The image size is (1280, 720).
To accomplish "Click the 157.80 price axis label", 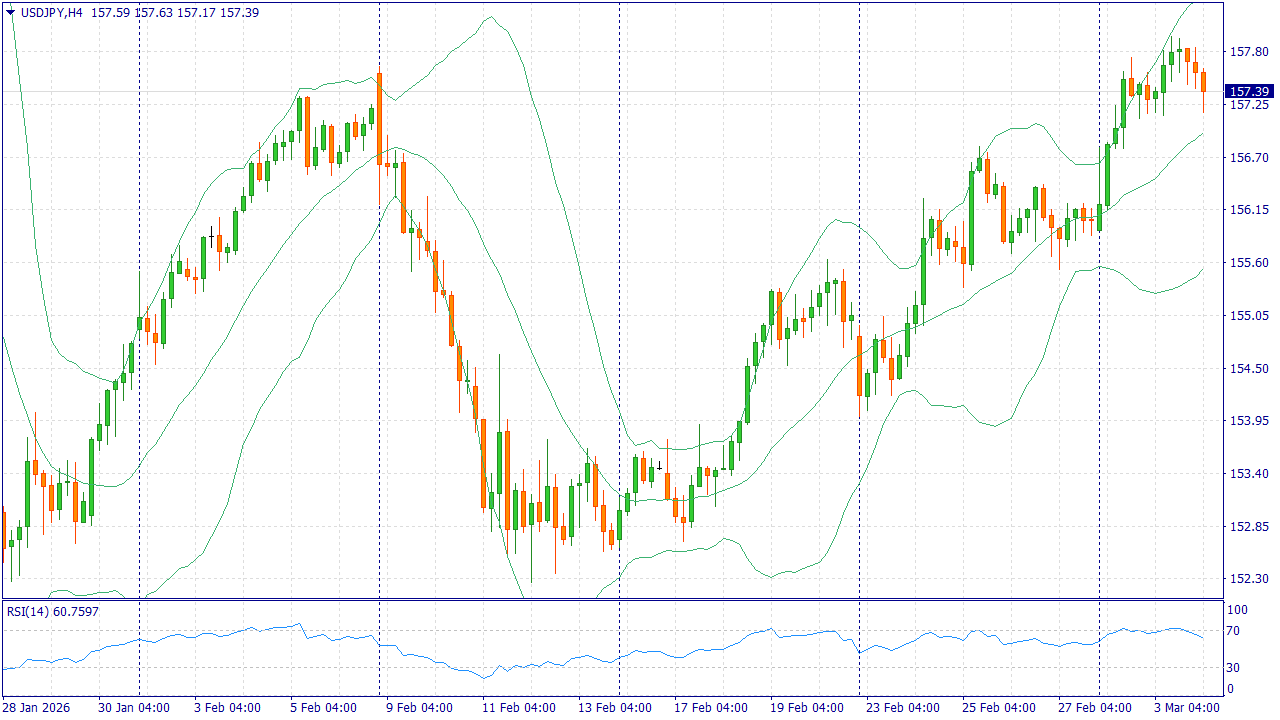I will tap(1249, 52).
